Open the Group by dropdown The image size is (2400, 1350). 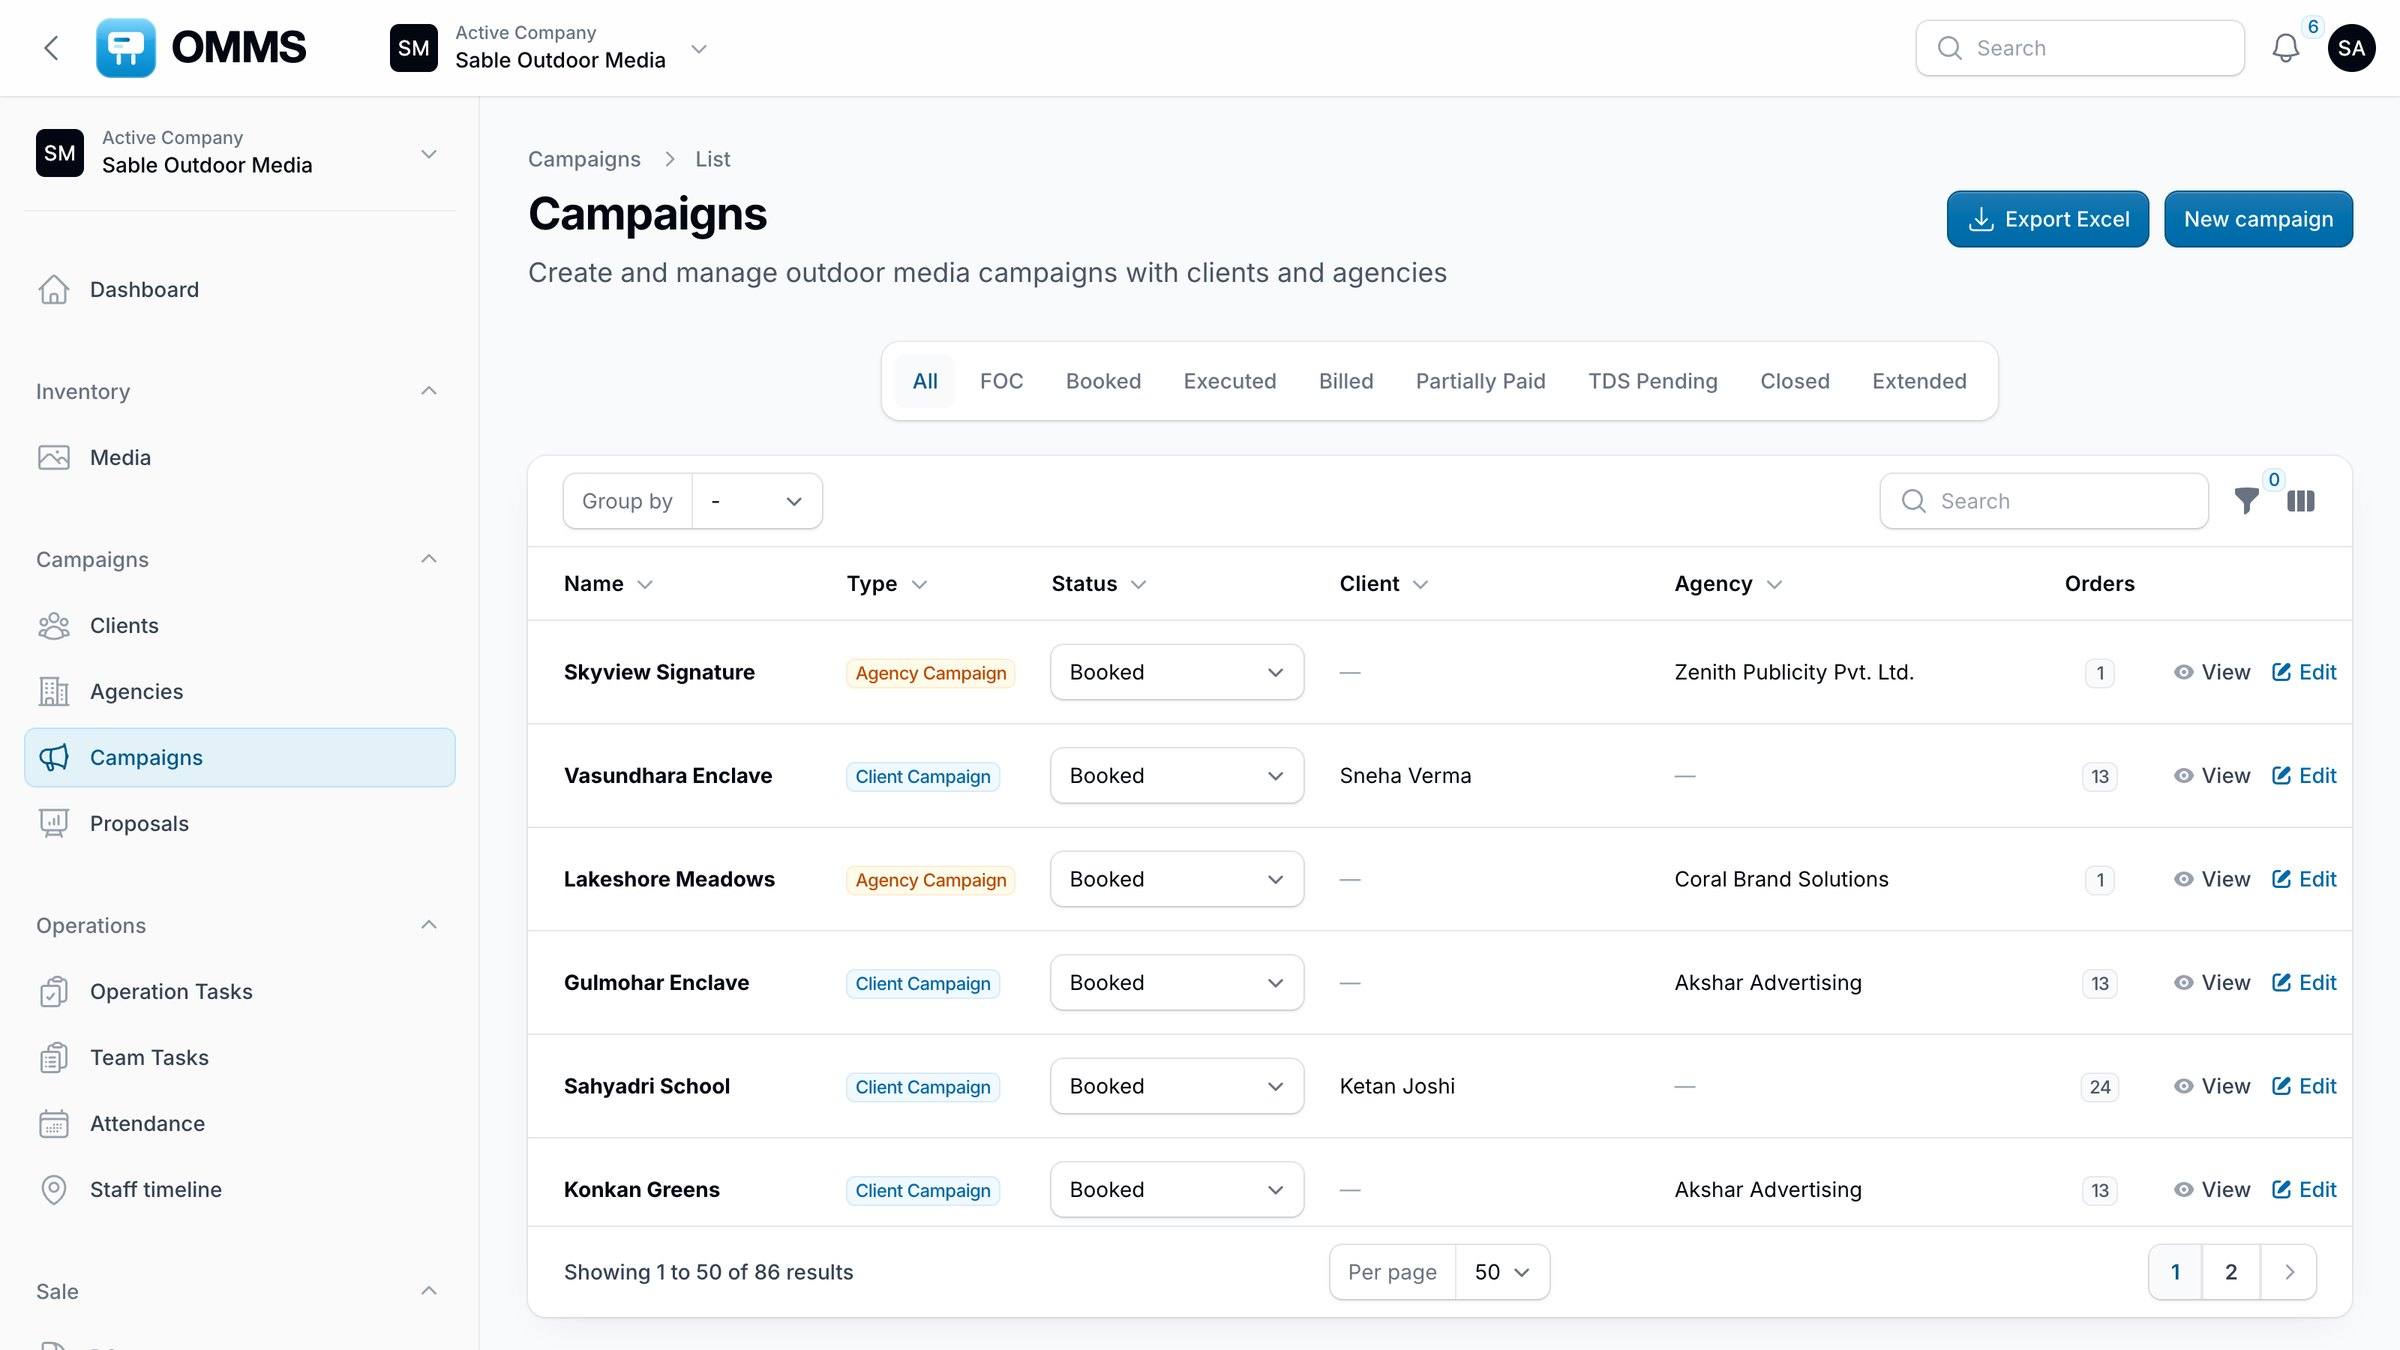[757, 501]
